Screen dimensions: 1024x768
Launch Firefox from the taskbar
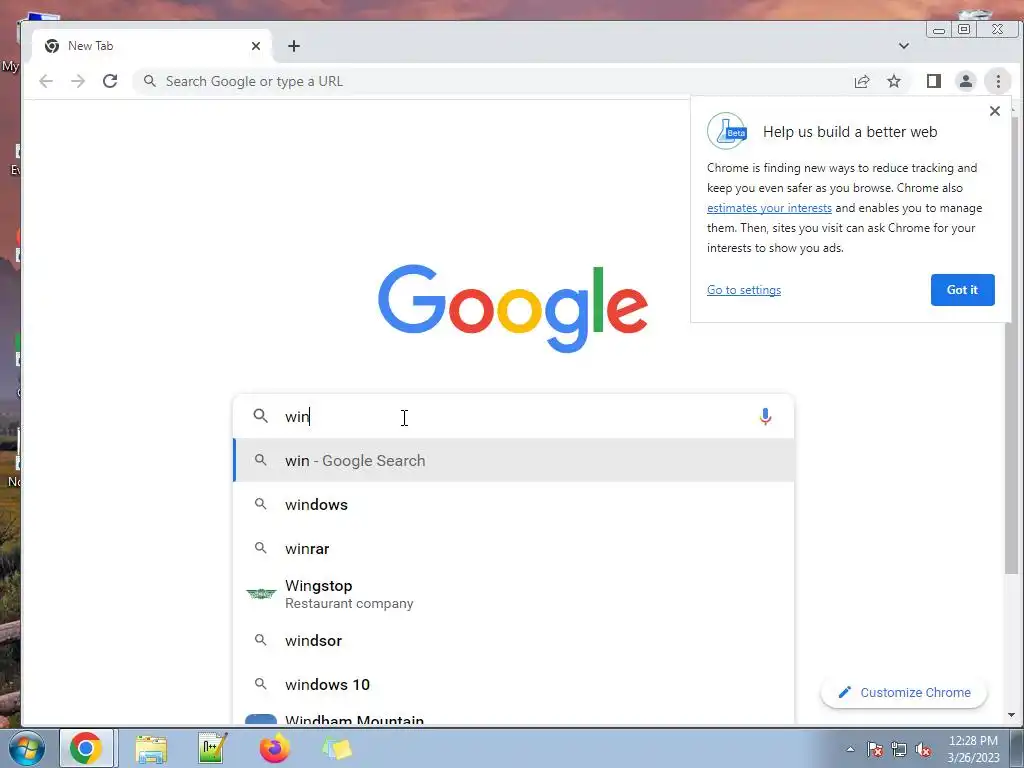[x=275, y=748]
